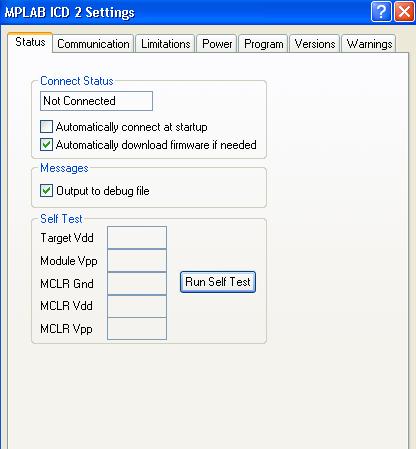Open the Versions tab
Image resolution: width=416 pixels, height=449 pixels.
[315, 44]
